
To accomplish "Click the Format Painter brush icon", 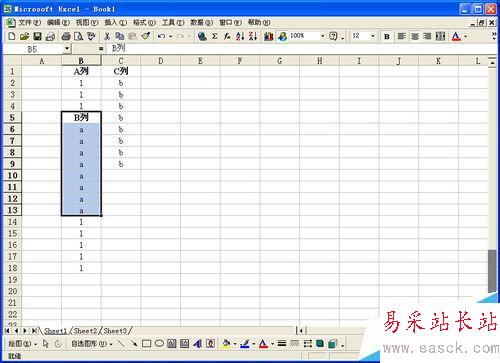I will coord(145,36).
